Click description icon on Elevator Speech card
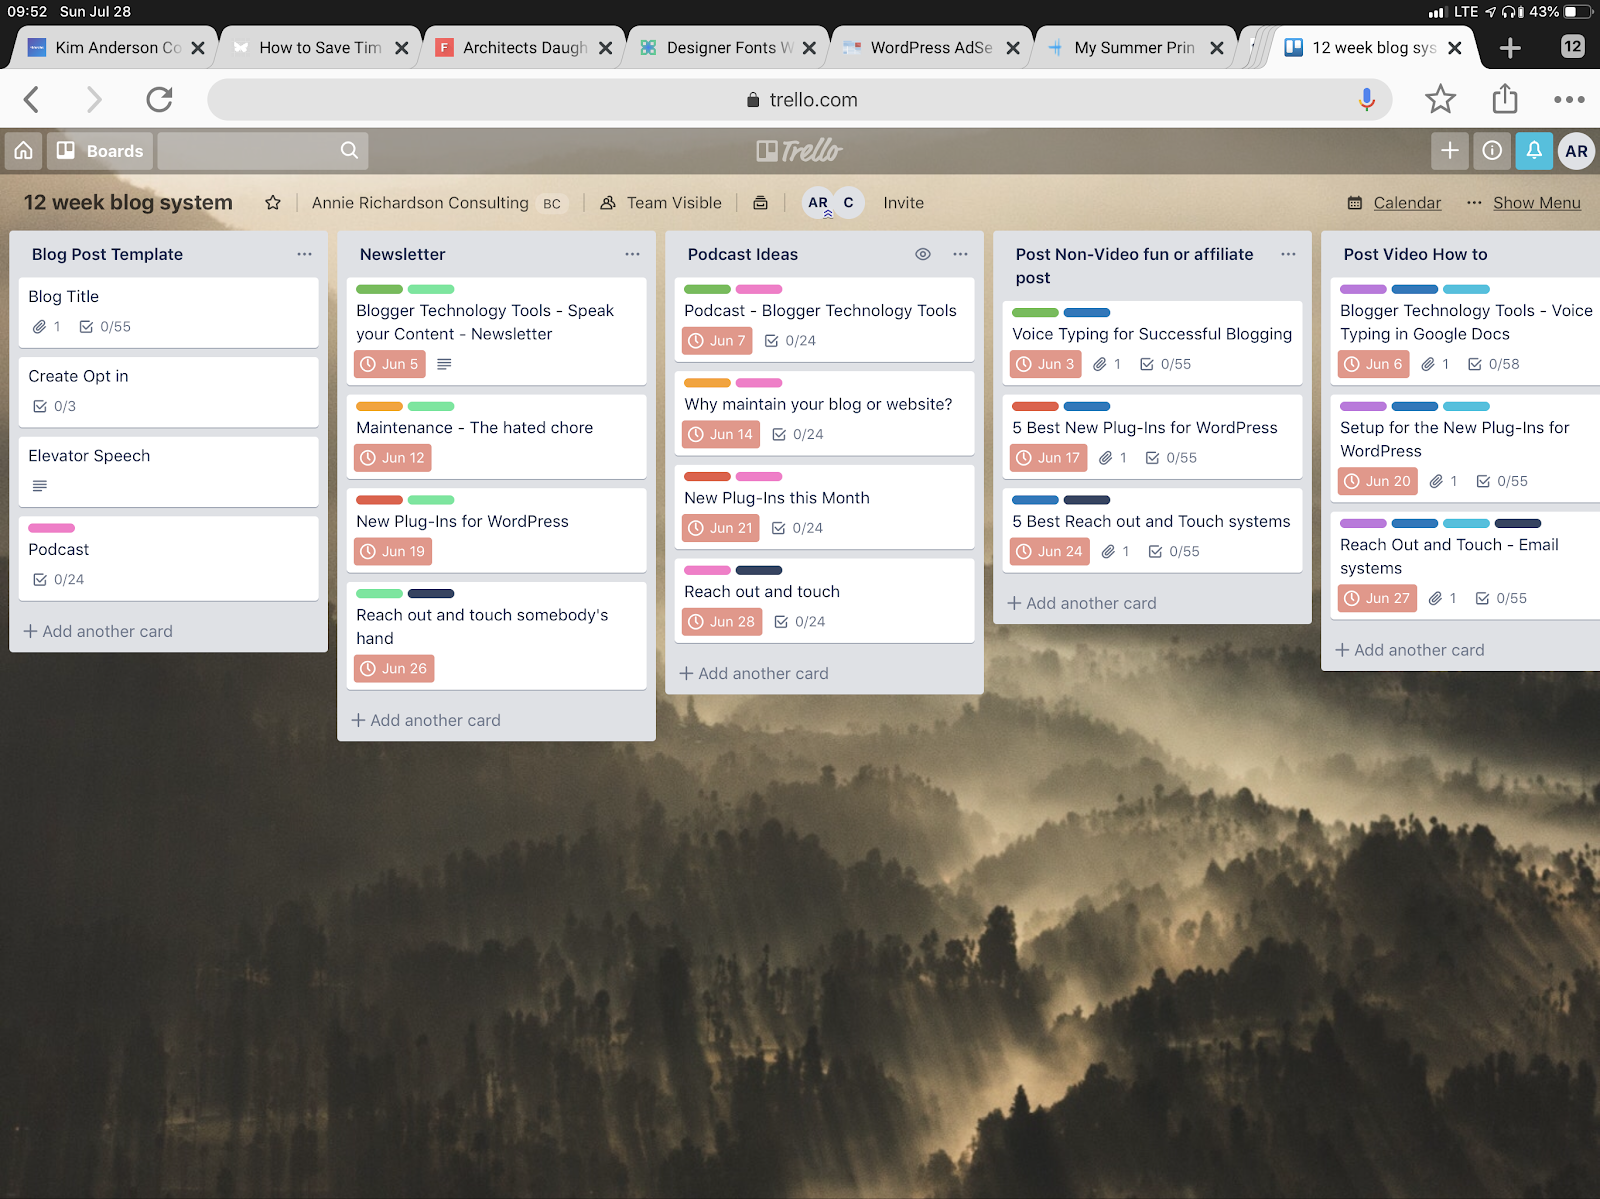1600x1199 pixels. tap(40, 486)
